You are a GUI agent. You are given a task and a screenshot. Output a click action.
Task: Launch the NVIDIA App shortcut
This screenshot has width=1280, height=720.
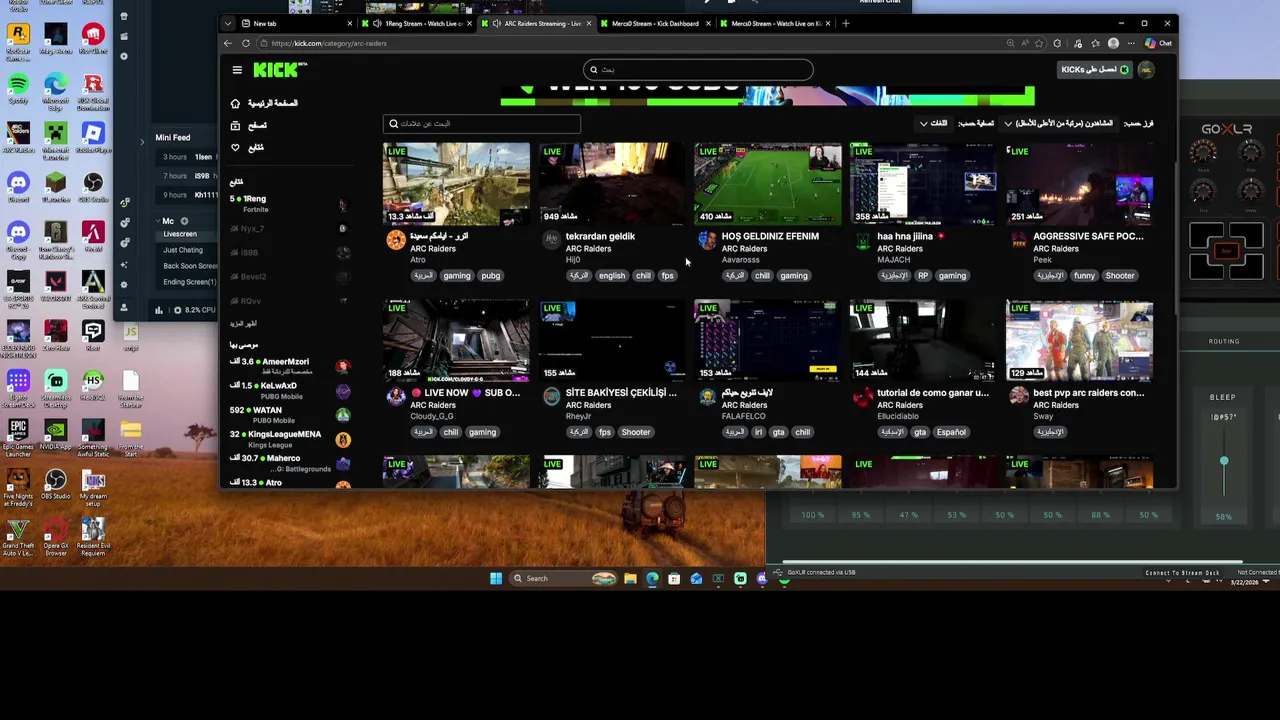[55, 435]
